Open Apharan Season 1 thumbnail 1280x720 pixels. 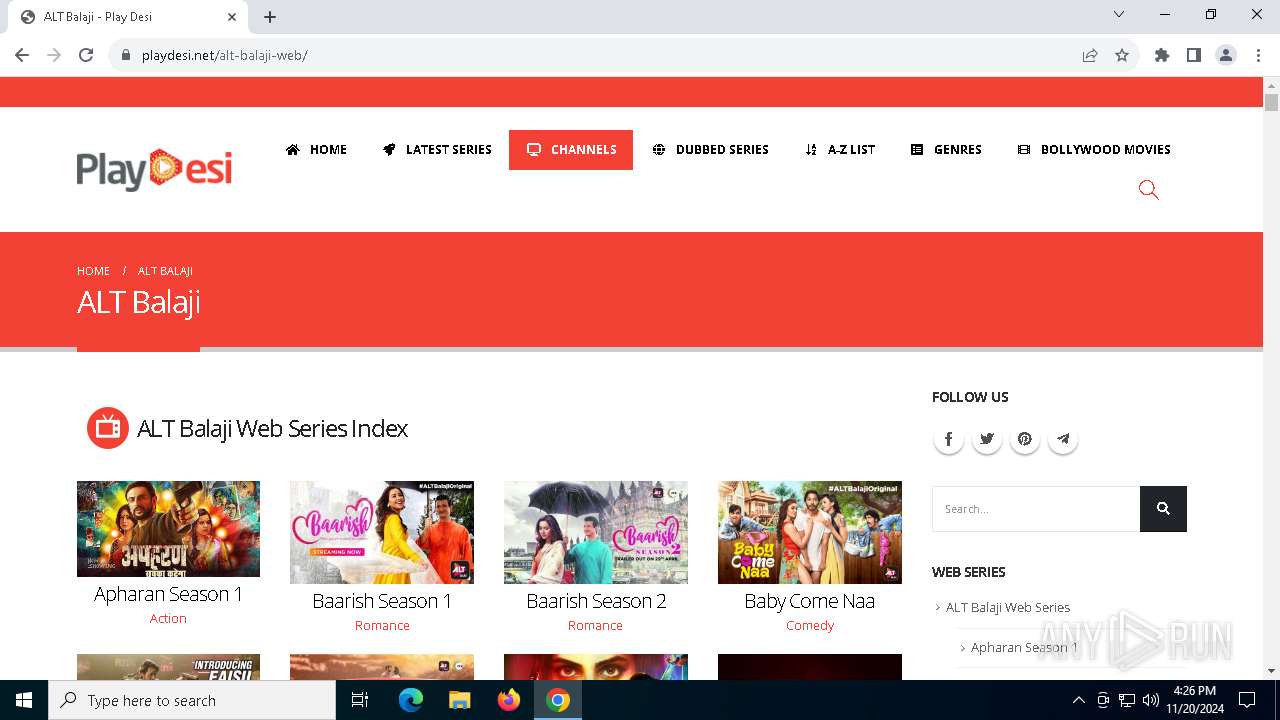pyautogui.click(x=168, y=529)
